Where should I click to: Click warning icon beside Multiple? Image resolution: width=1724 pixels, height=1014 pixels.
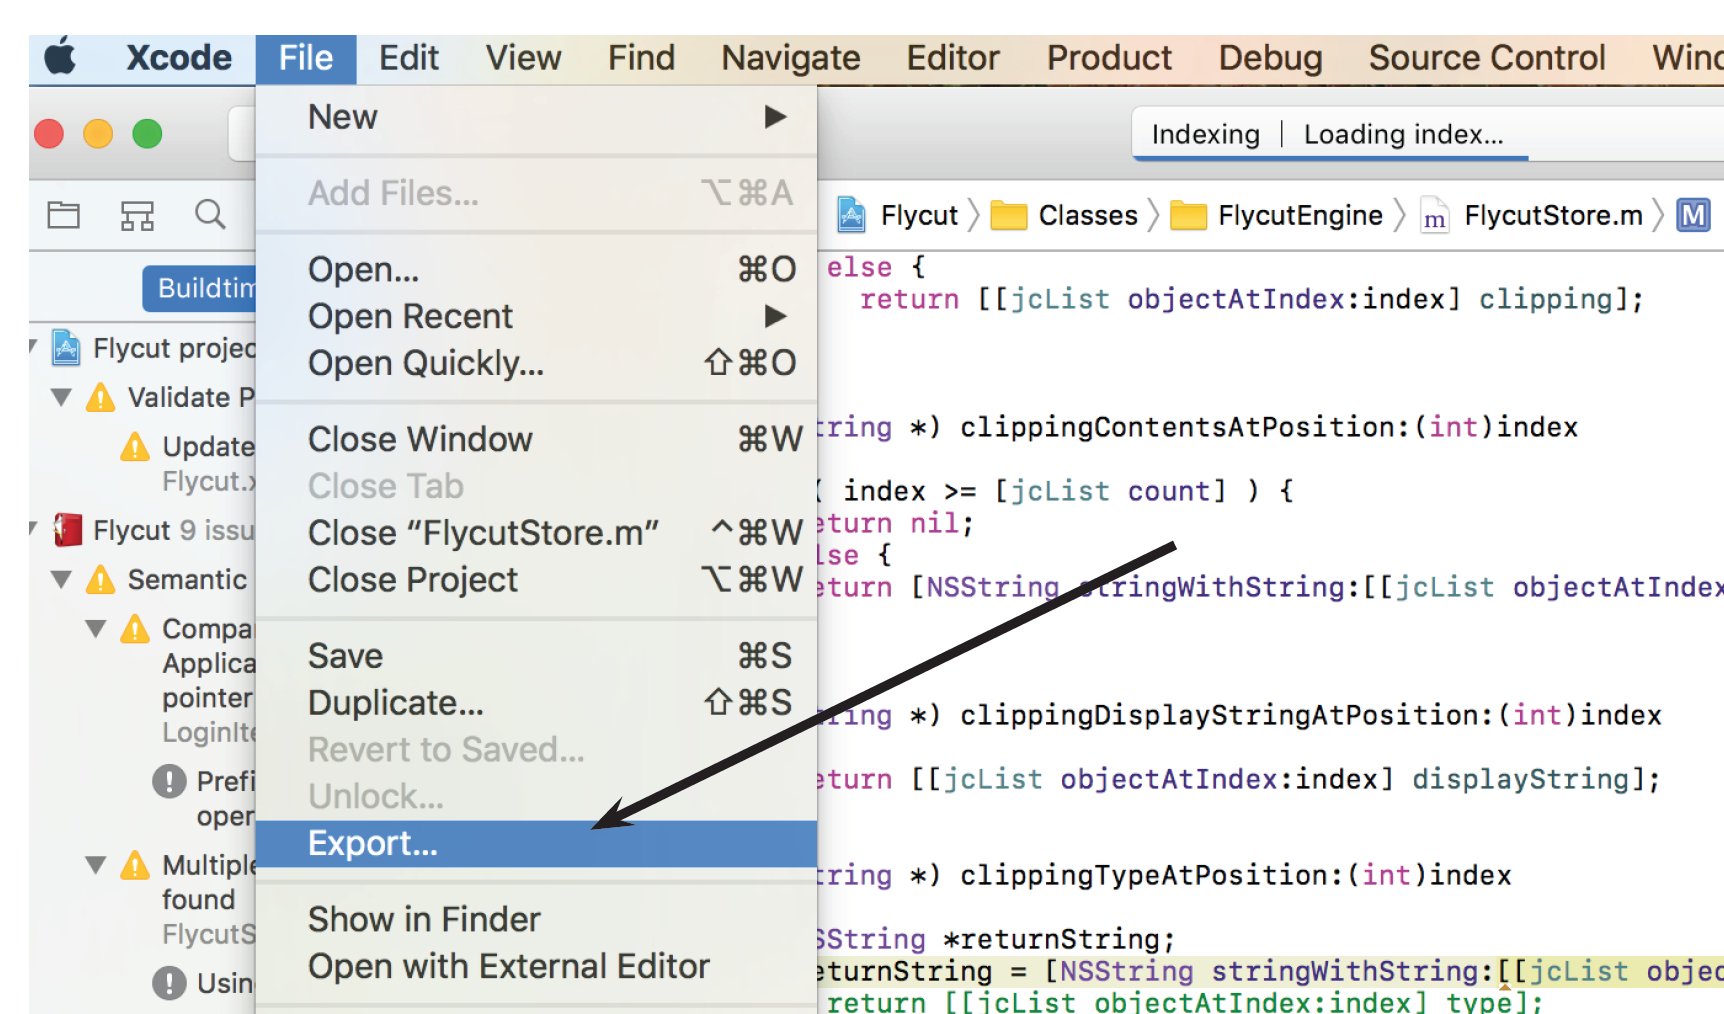135,865
